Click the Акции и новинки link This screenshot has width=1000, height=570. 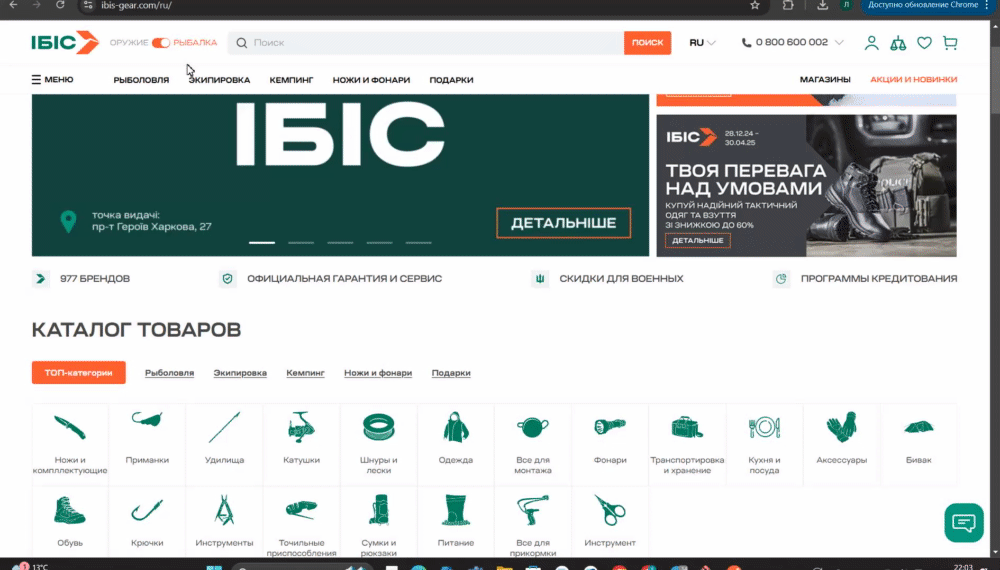(x=913, y=80)
